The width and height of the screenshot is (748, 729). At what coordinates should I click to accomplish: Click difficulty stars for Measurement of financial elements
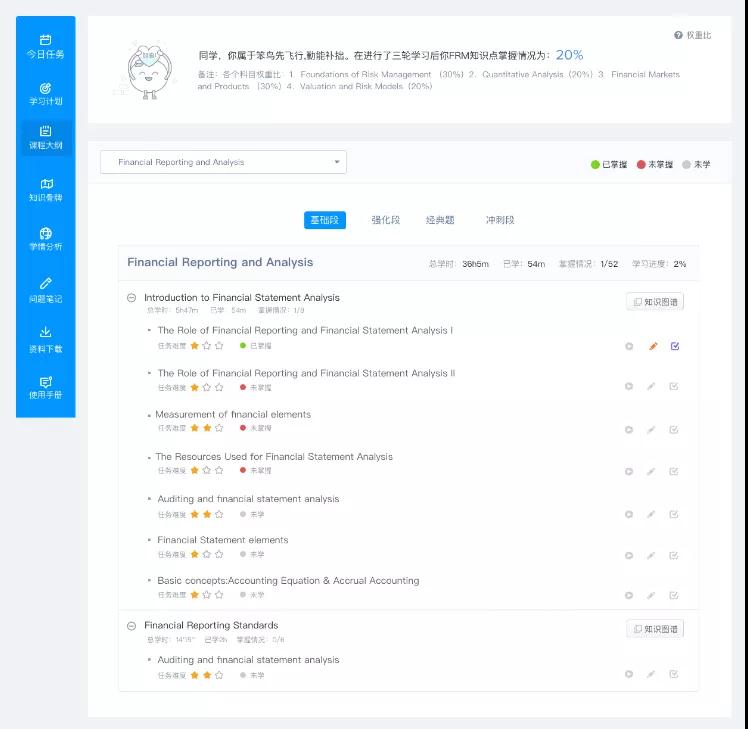(x=207, y=428)
